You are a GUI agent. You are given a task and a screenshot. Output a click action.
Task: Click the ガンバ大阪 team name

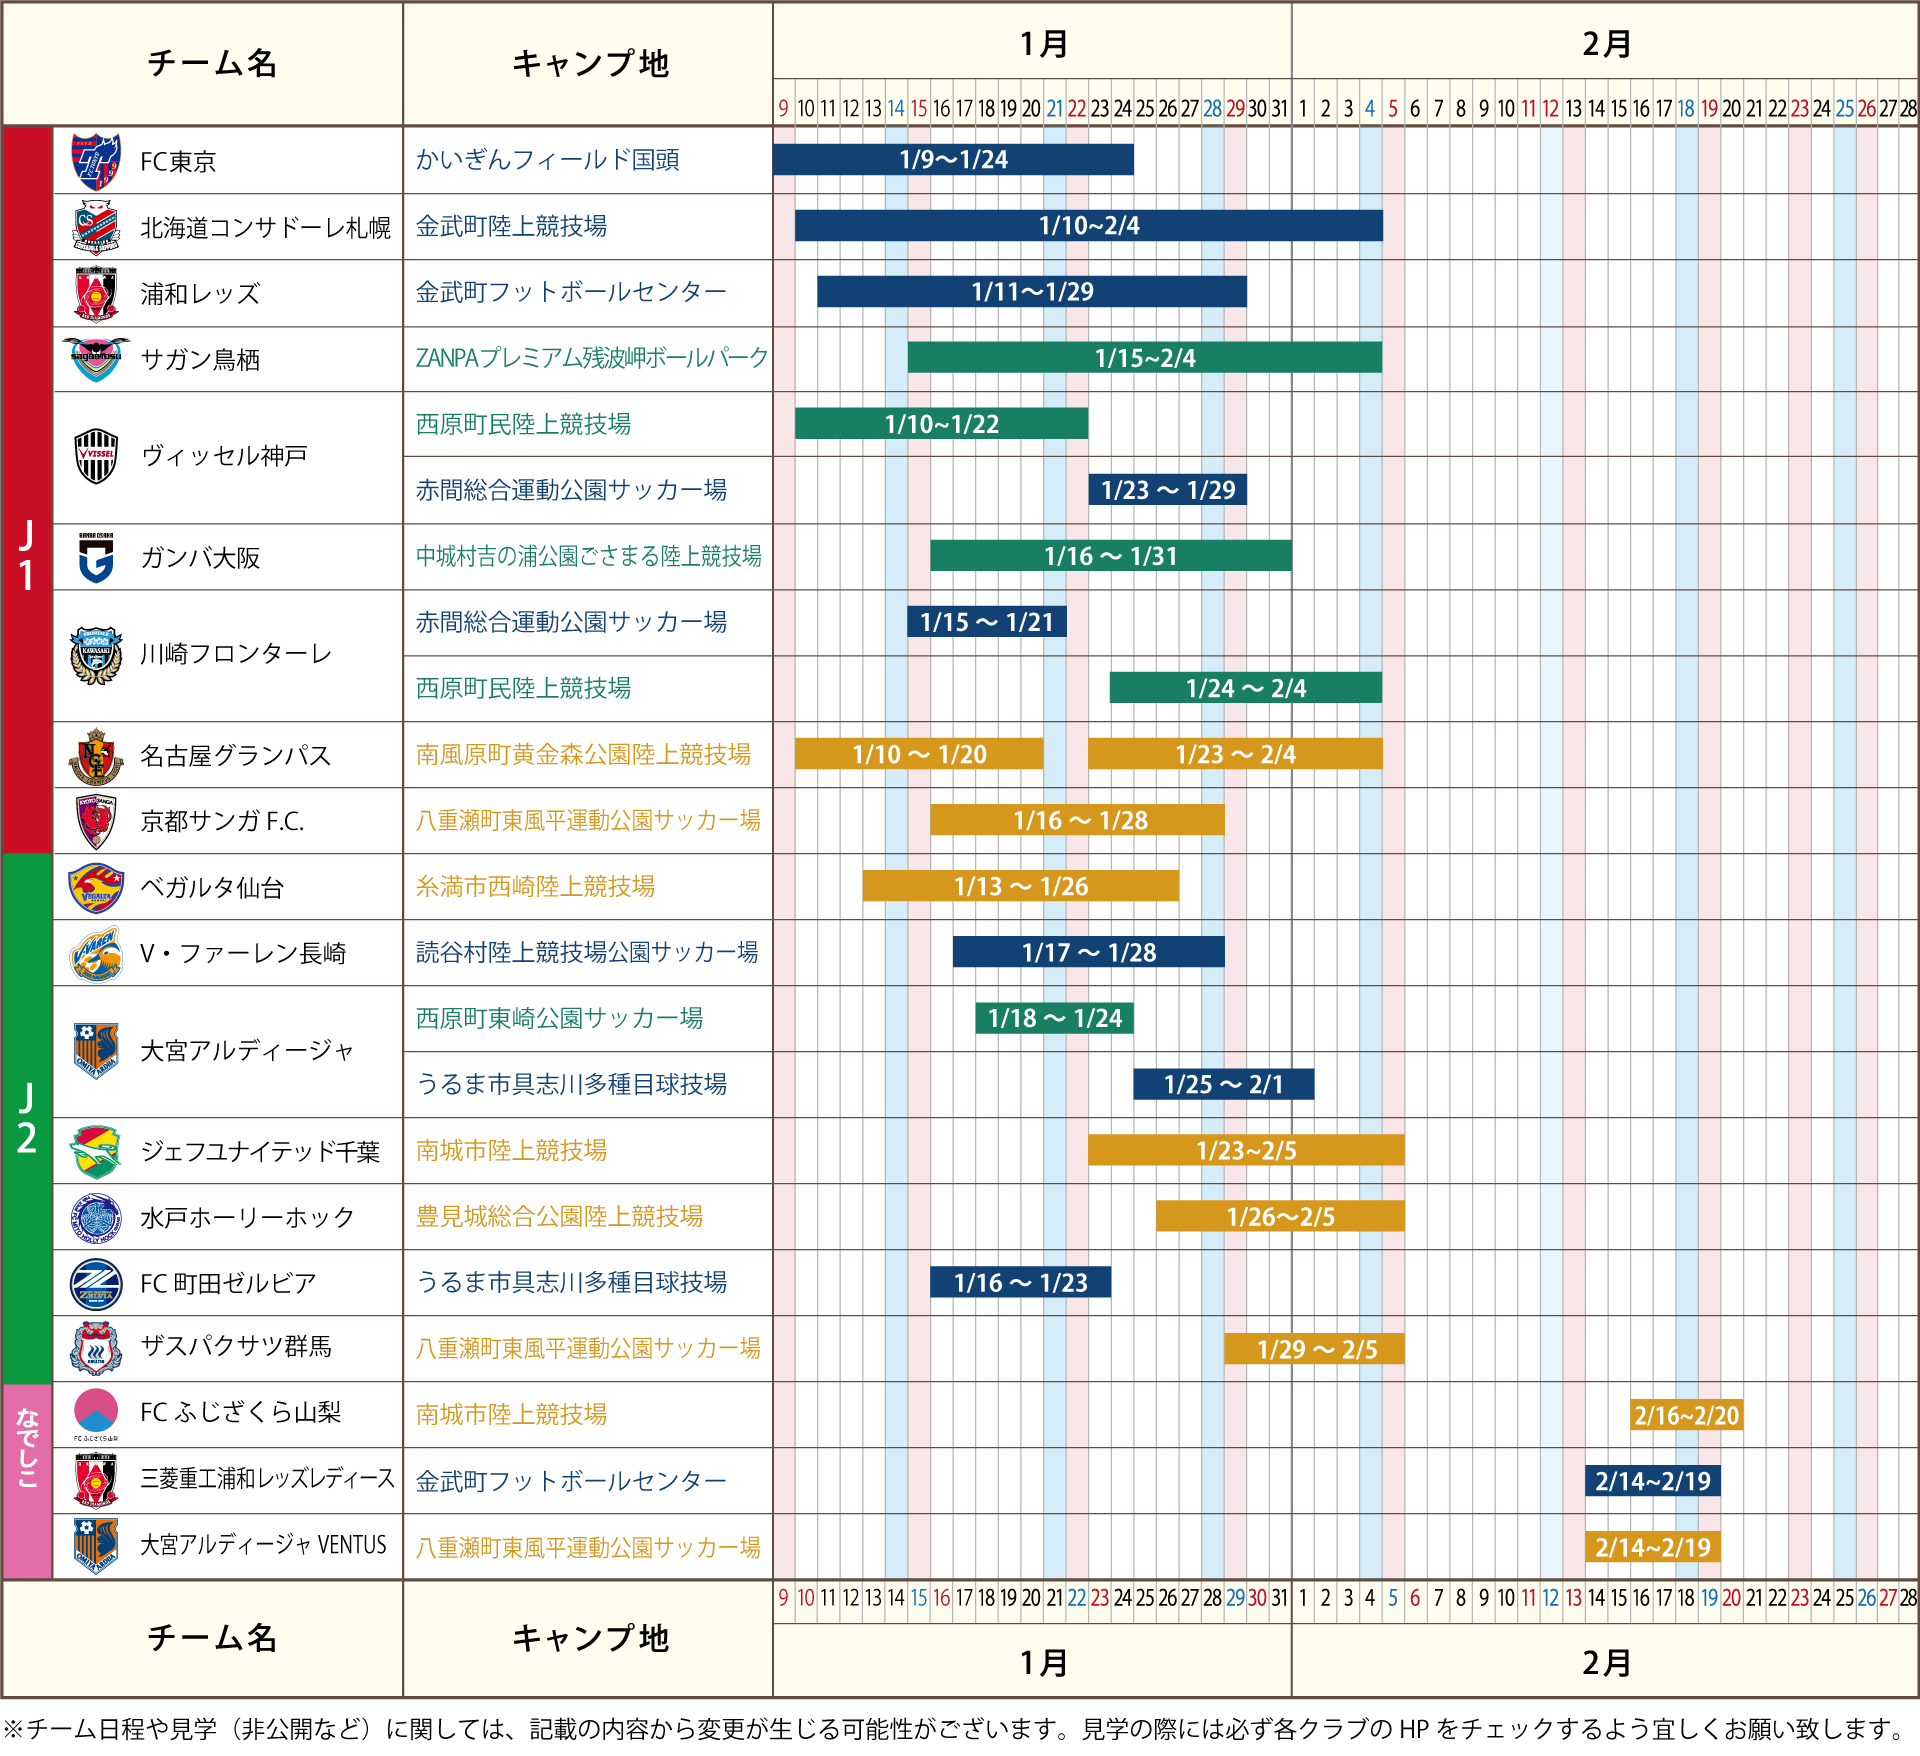click(200, 558)
